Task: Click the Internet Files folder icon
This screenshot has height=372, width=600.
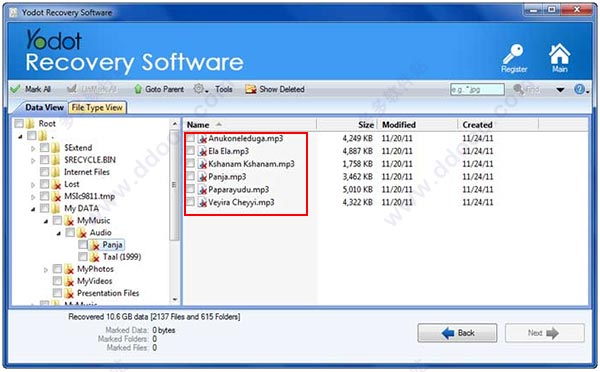Action: [56, 172]
